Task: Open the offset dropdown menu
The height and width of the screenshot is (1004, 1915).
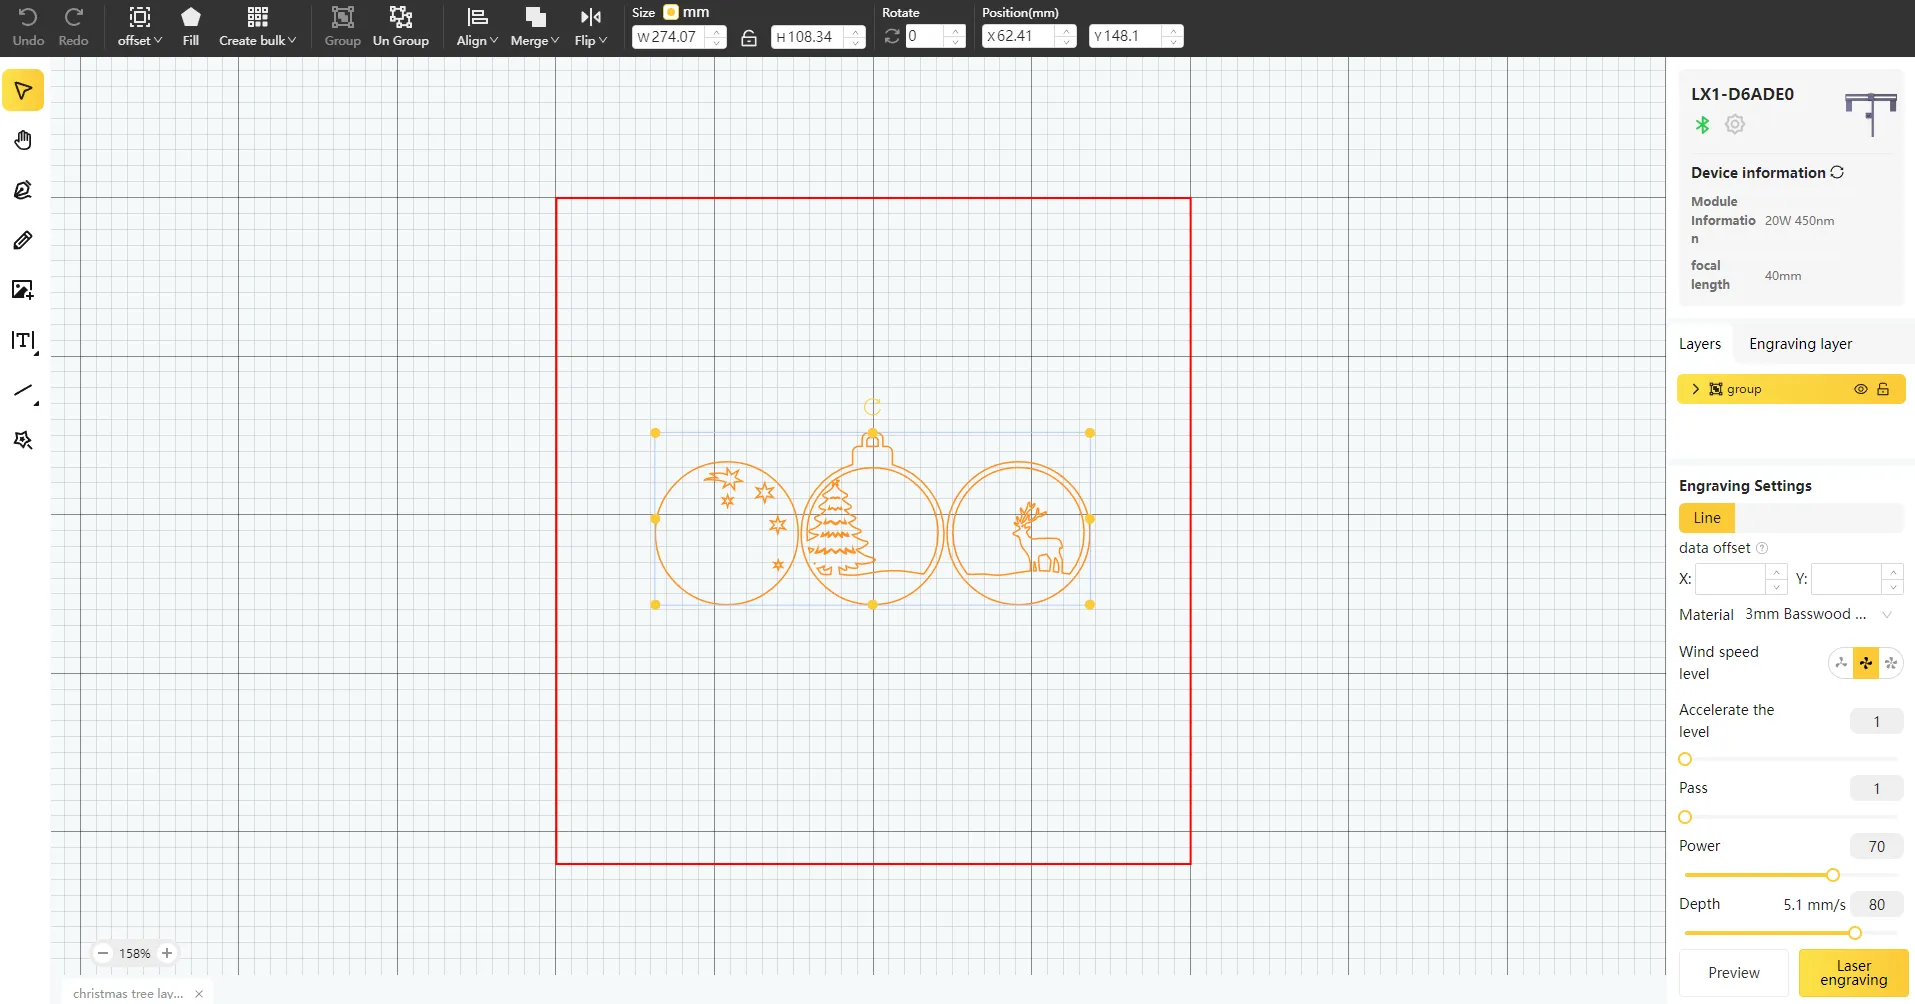Action: tap(140, 27)
